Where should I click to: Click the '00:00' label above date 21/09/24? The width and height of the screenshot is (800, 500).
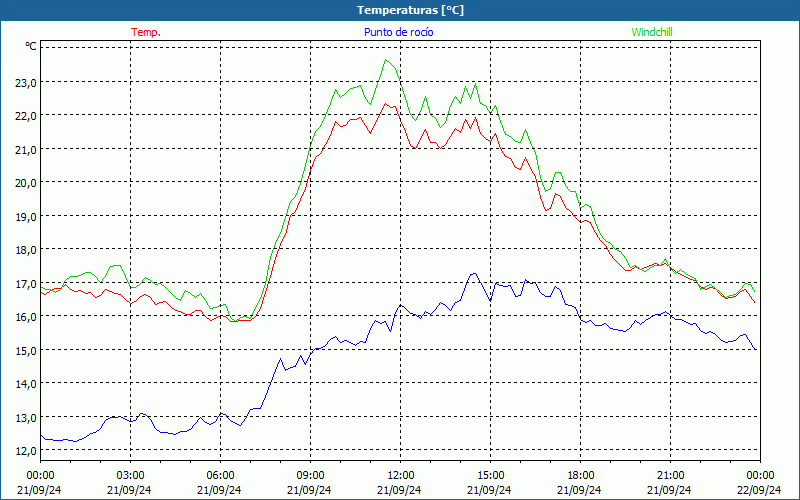pyautogui.click(x=40, y=476)
